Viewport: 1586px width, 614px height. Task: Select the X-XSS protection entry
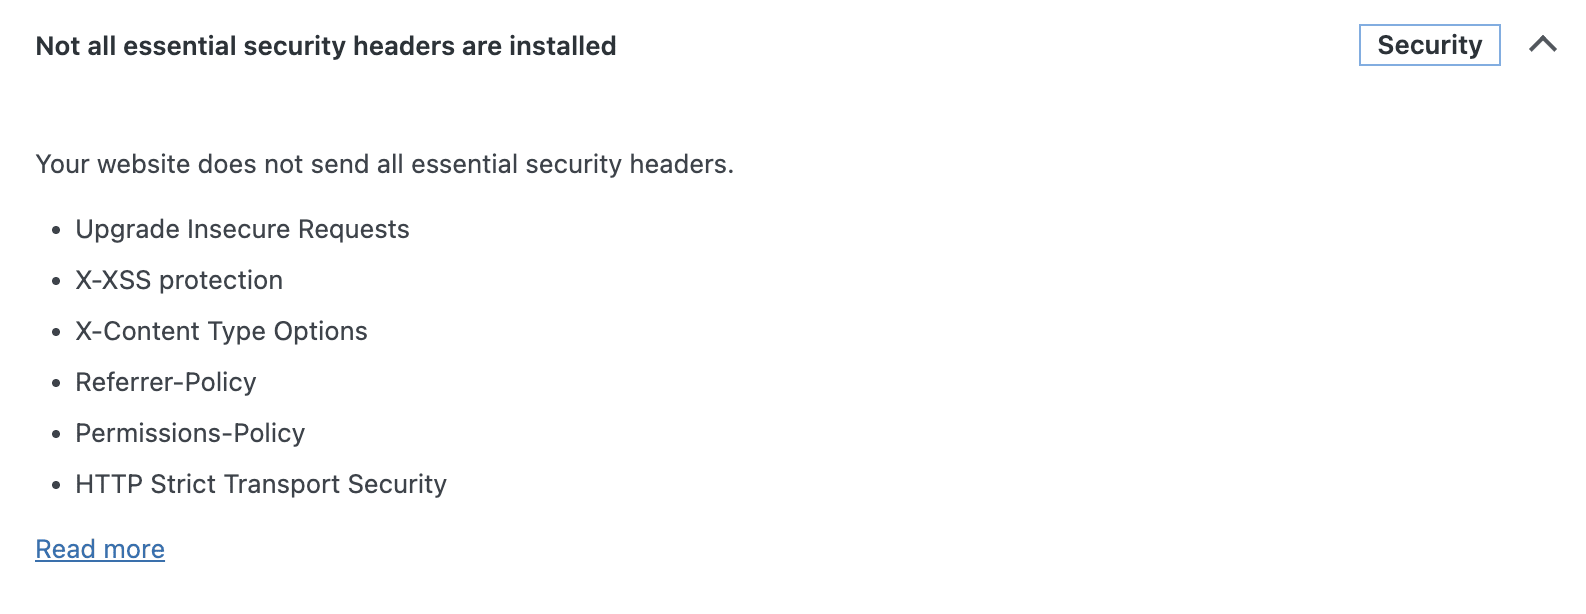click(179, 280)
